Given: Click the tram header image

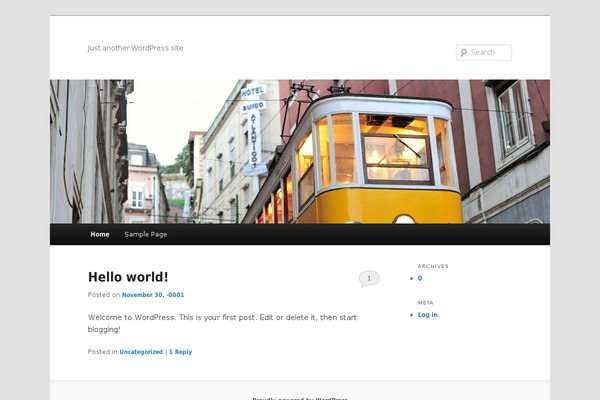Looking at the screenshot, I should (x=300, y=152).
